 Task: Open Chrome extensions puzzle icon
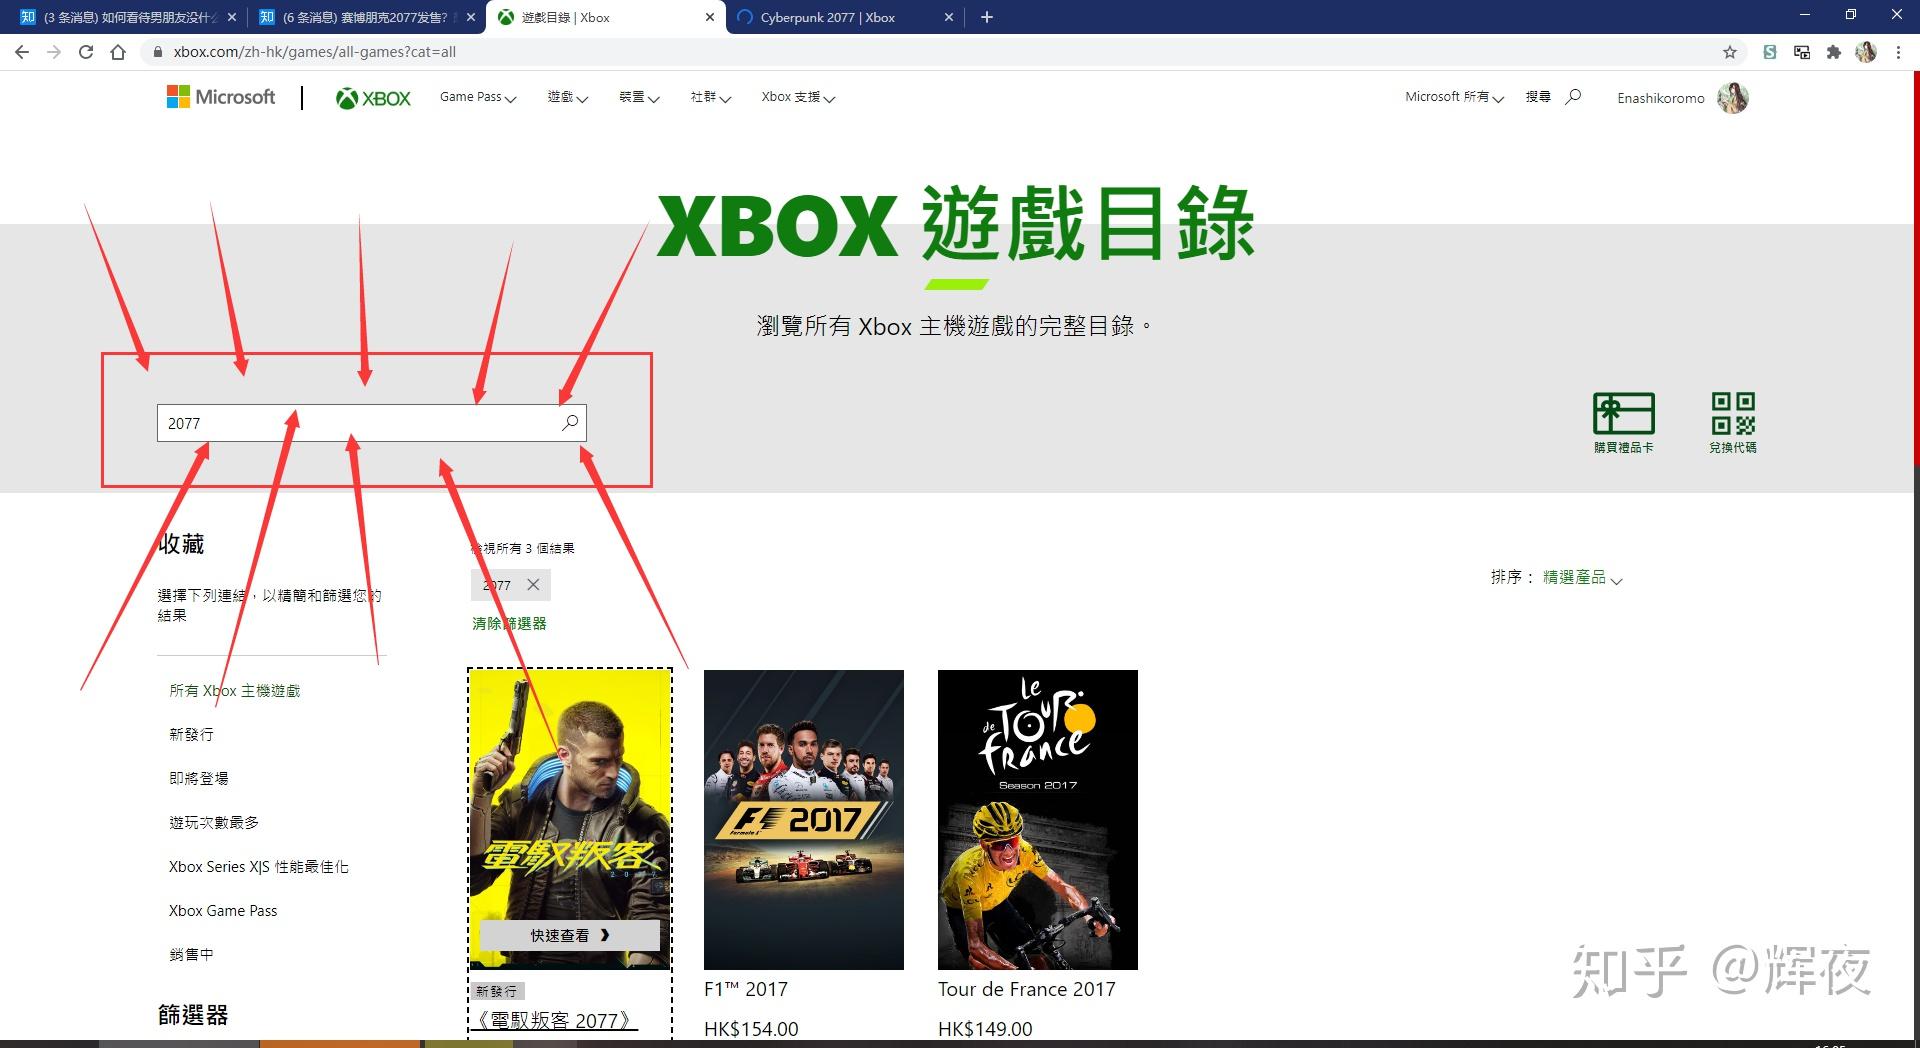point(1833,52)
